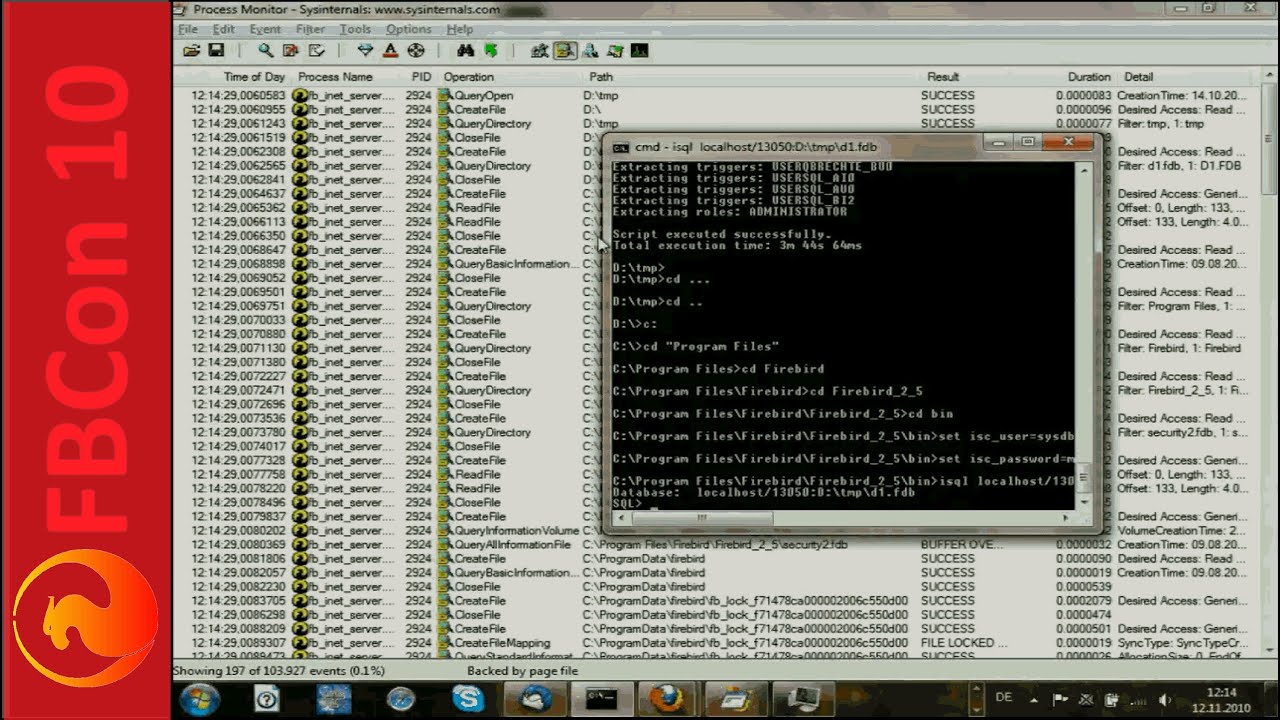Click the cmd taskbar button

tap(600, 698)
